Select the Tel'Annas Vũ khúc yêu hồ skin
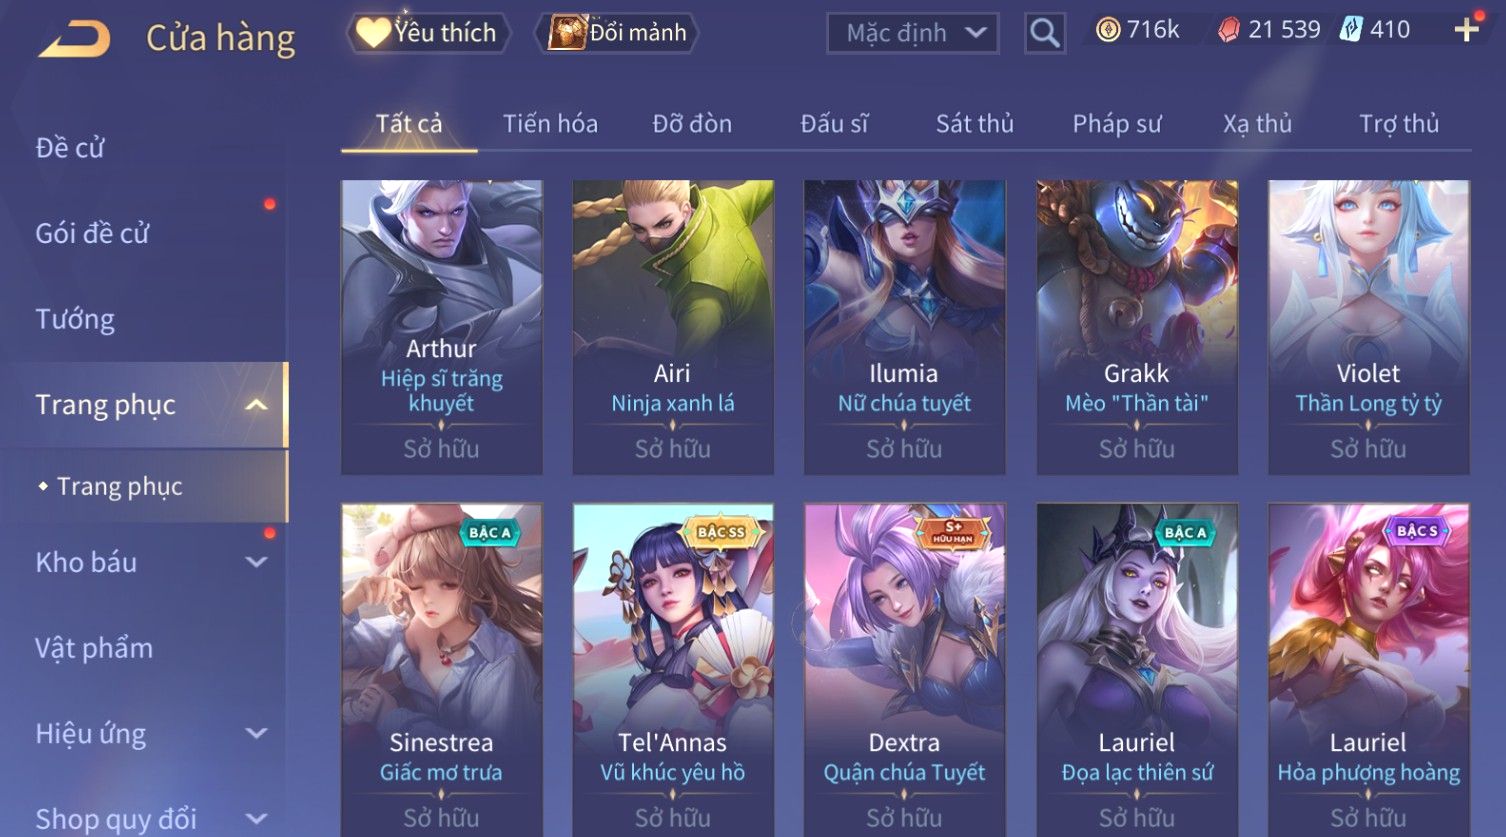The image size is (1506, 837). (673, 670)
